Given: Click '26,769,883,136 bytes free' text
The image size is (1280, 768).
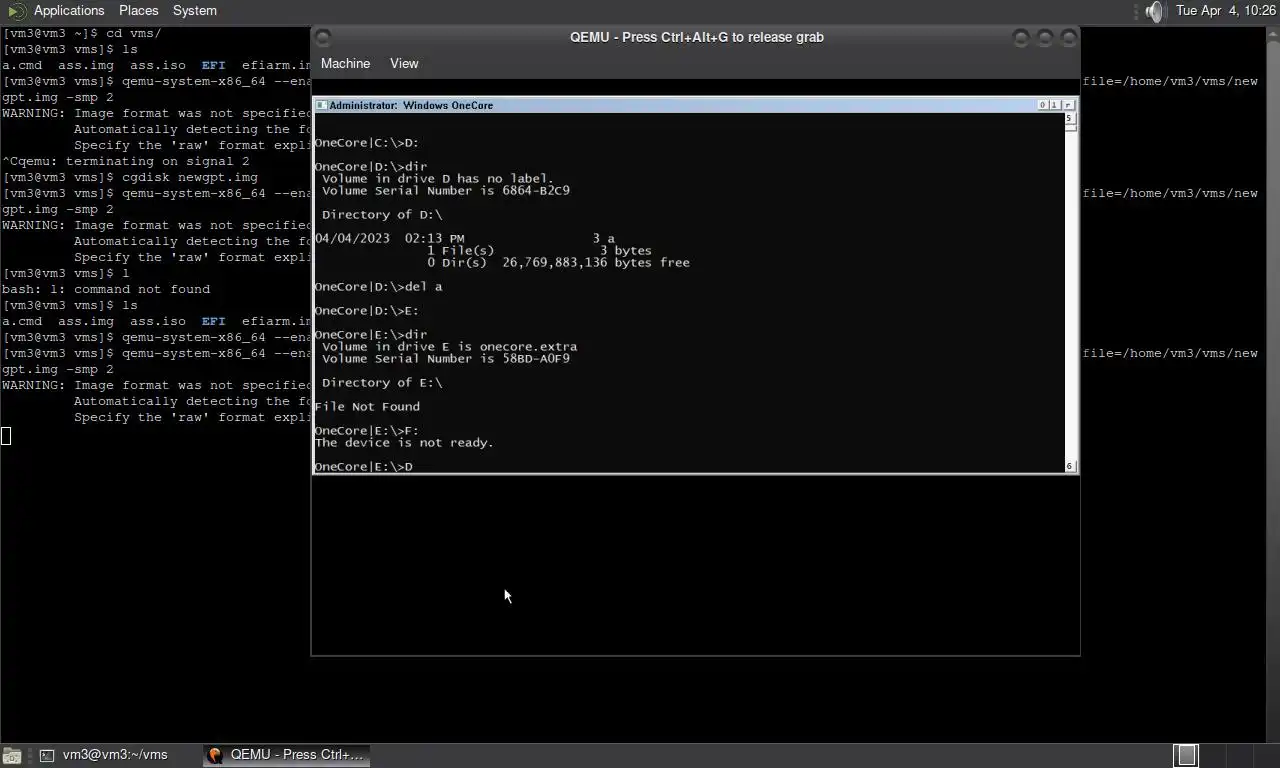Looking at the screenshot, I should coord(596,262).
